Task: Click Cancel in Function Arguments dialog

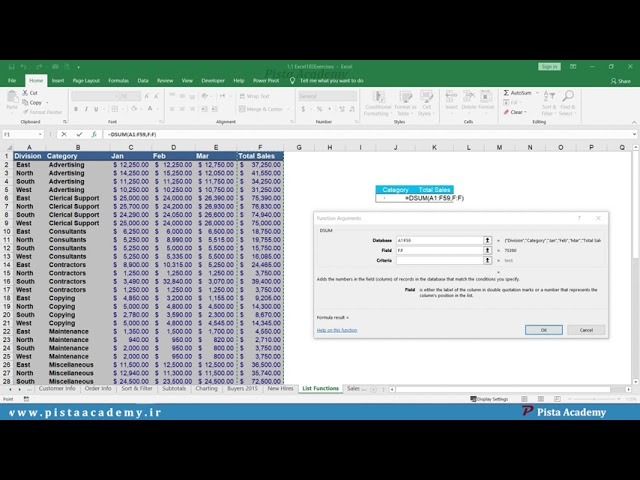Action: point(586,330)
